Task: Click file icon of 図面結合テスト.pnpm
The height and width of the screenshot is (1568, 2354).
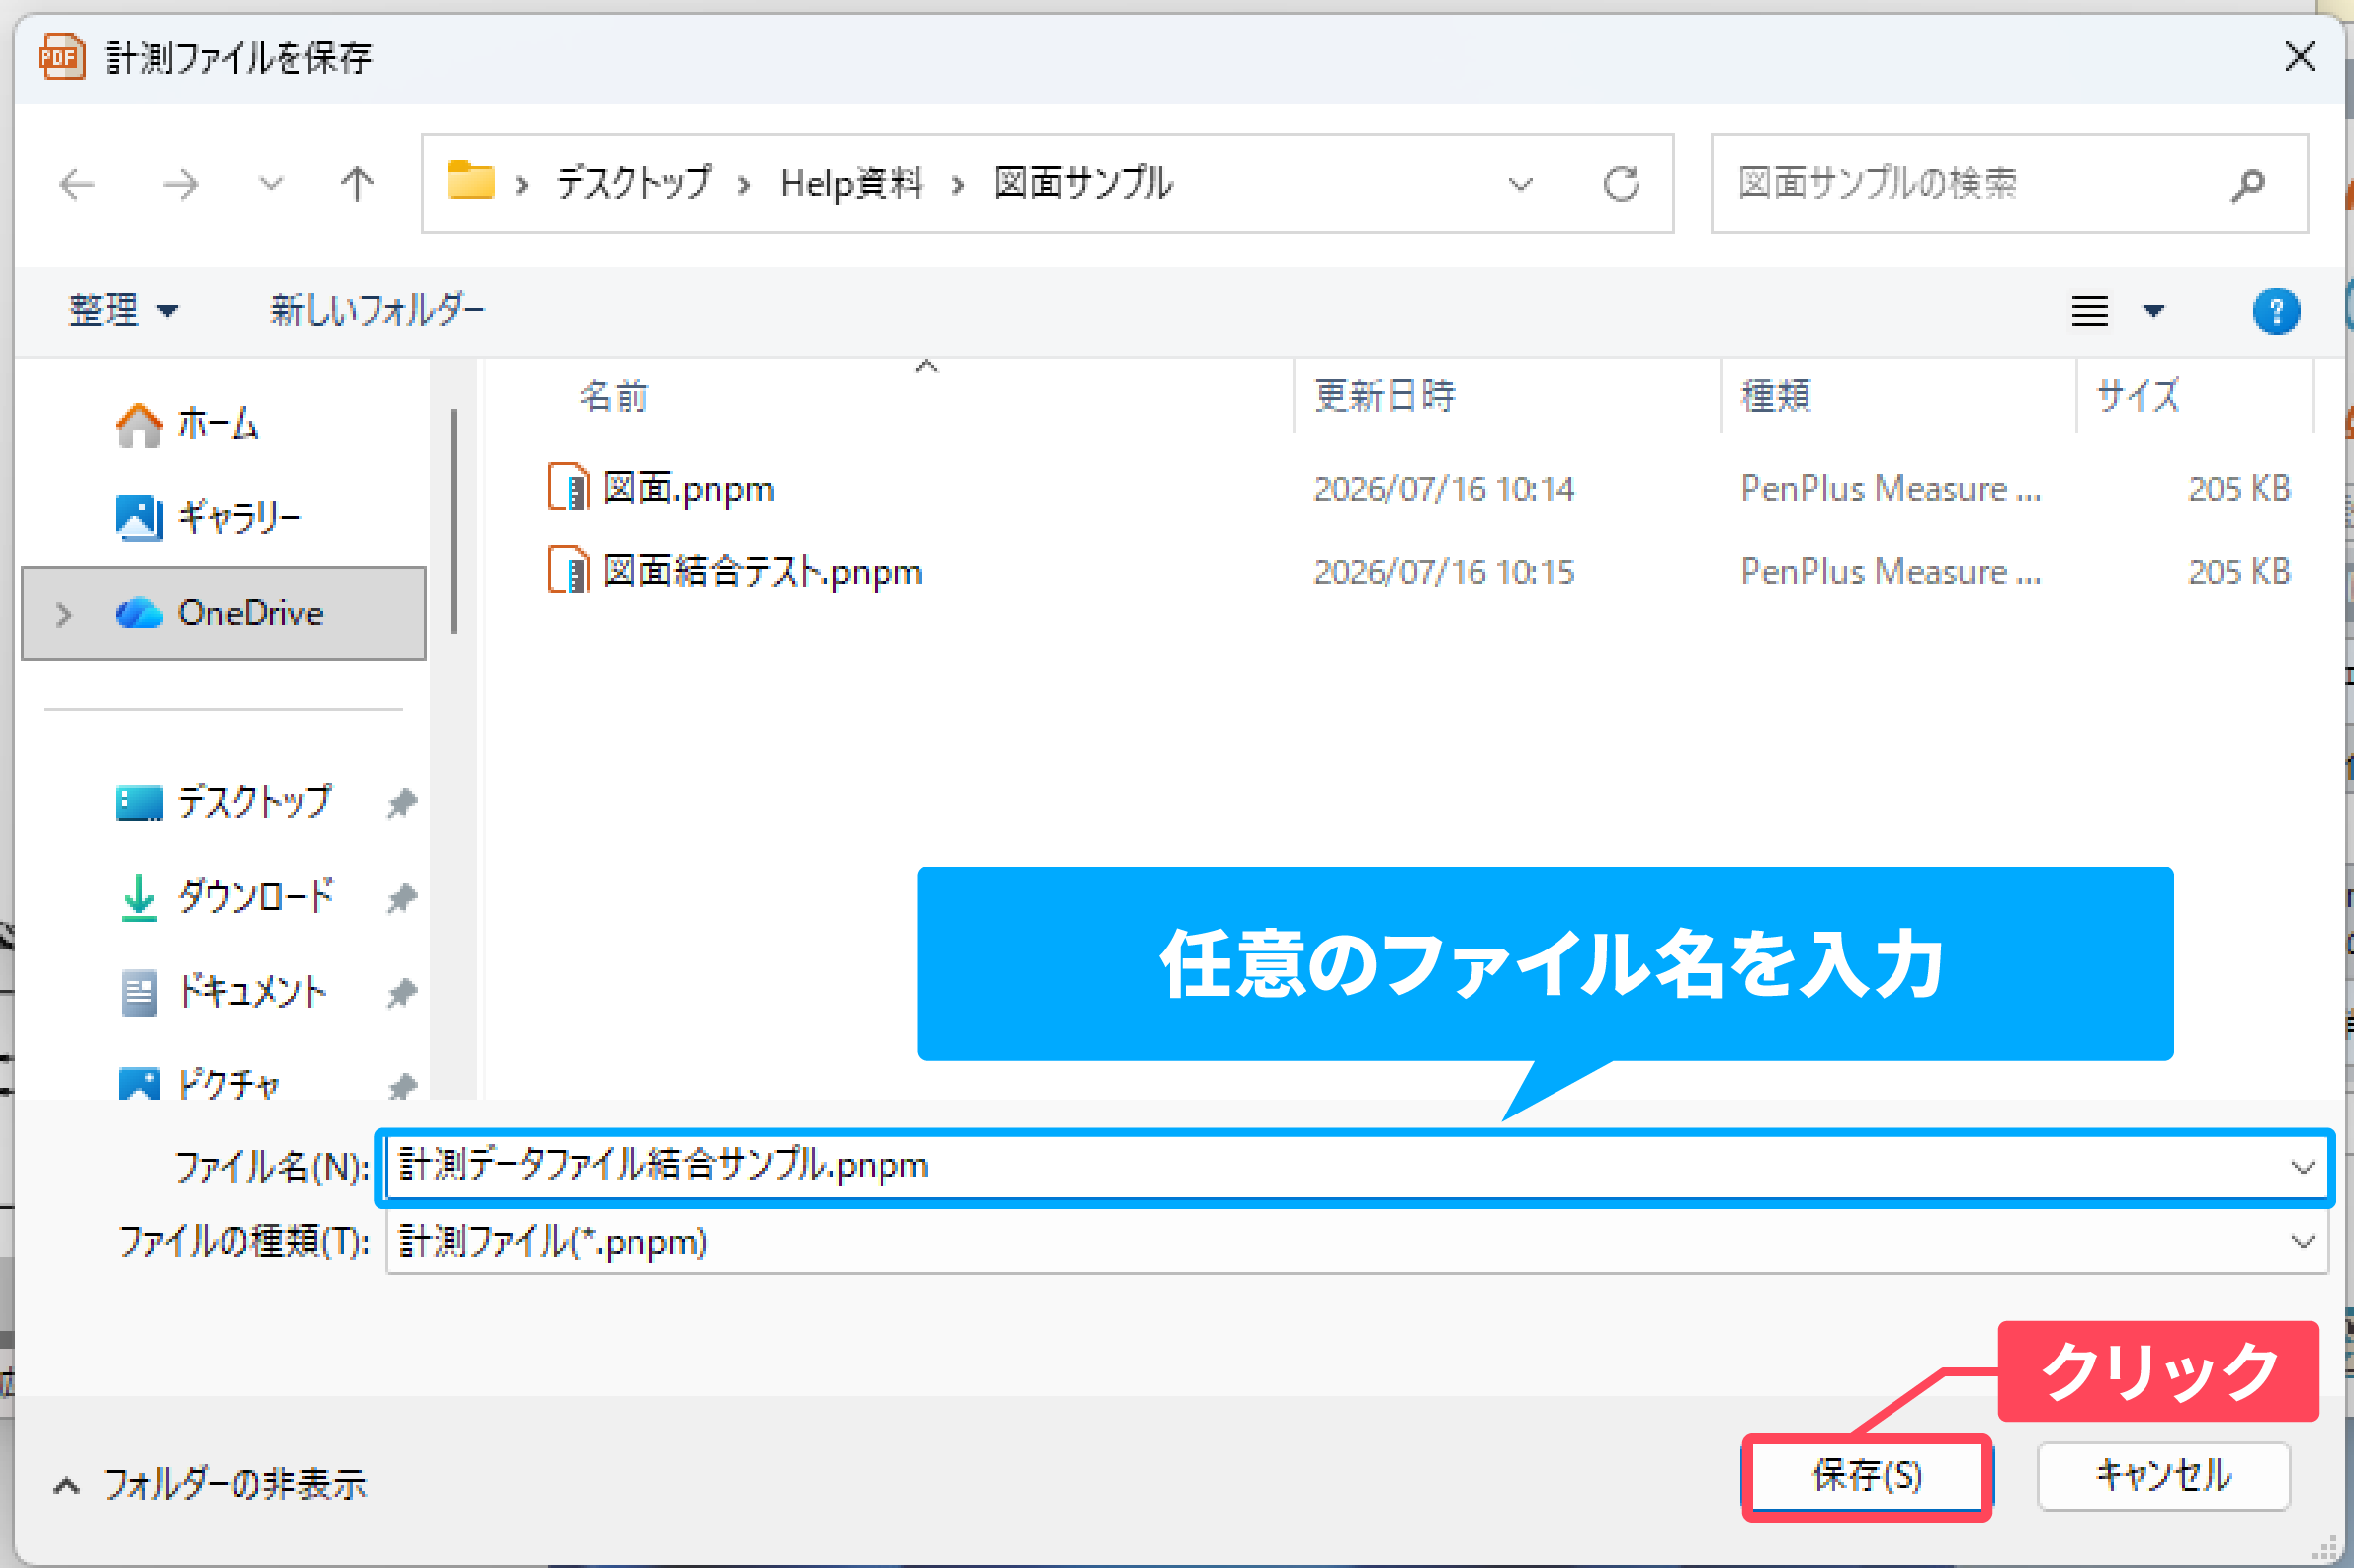Action: tap(568, 571)
